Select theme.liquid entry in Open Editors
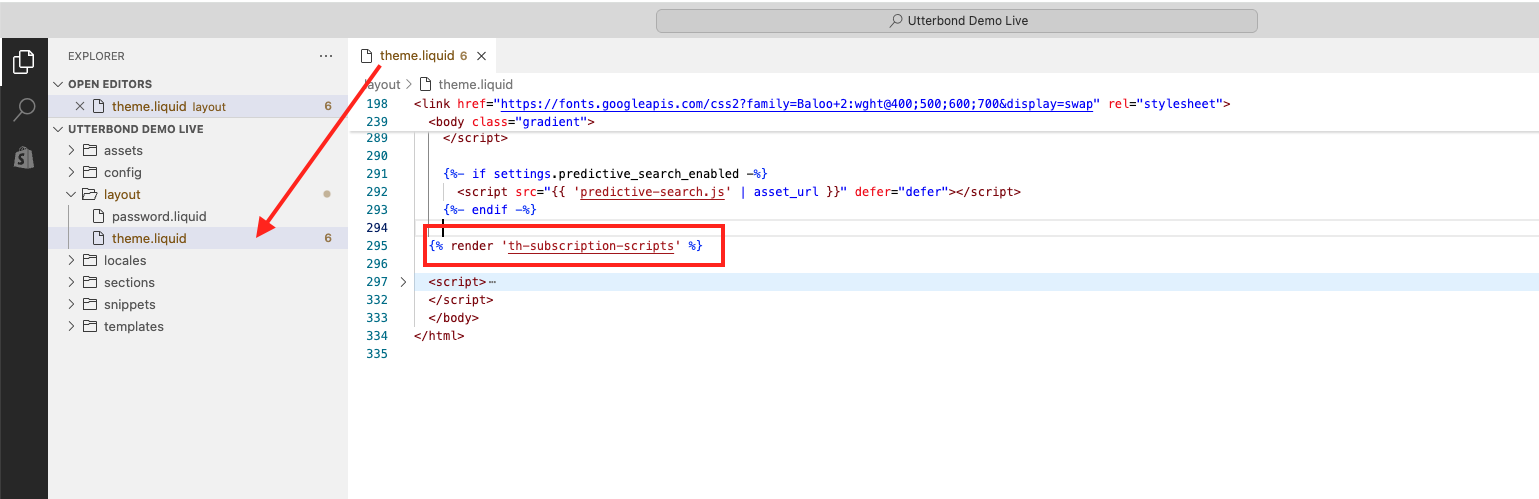1539x499 pixels. 198,106
